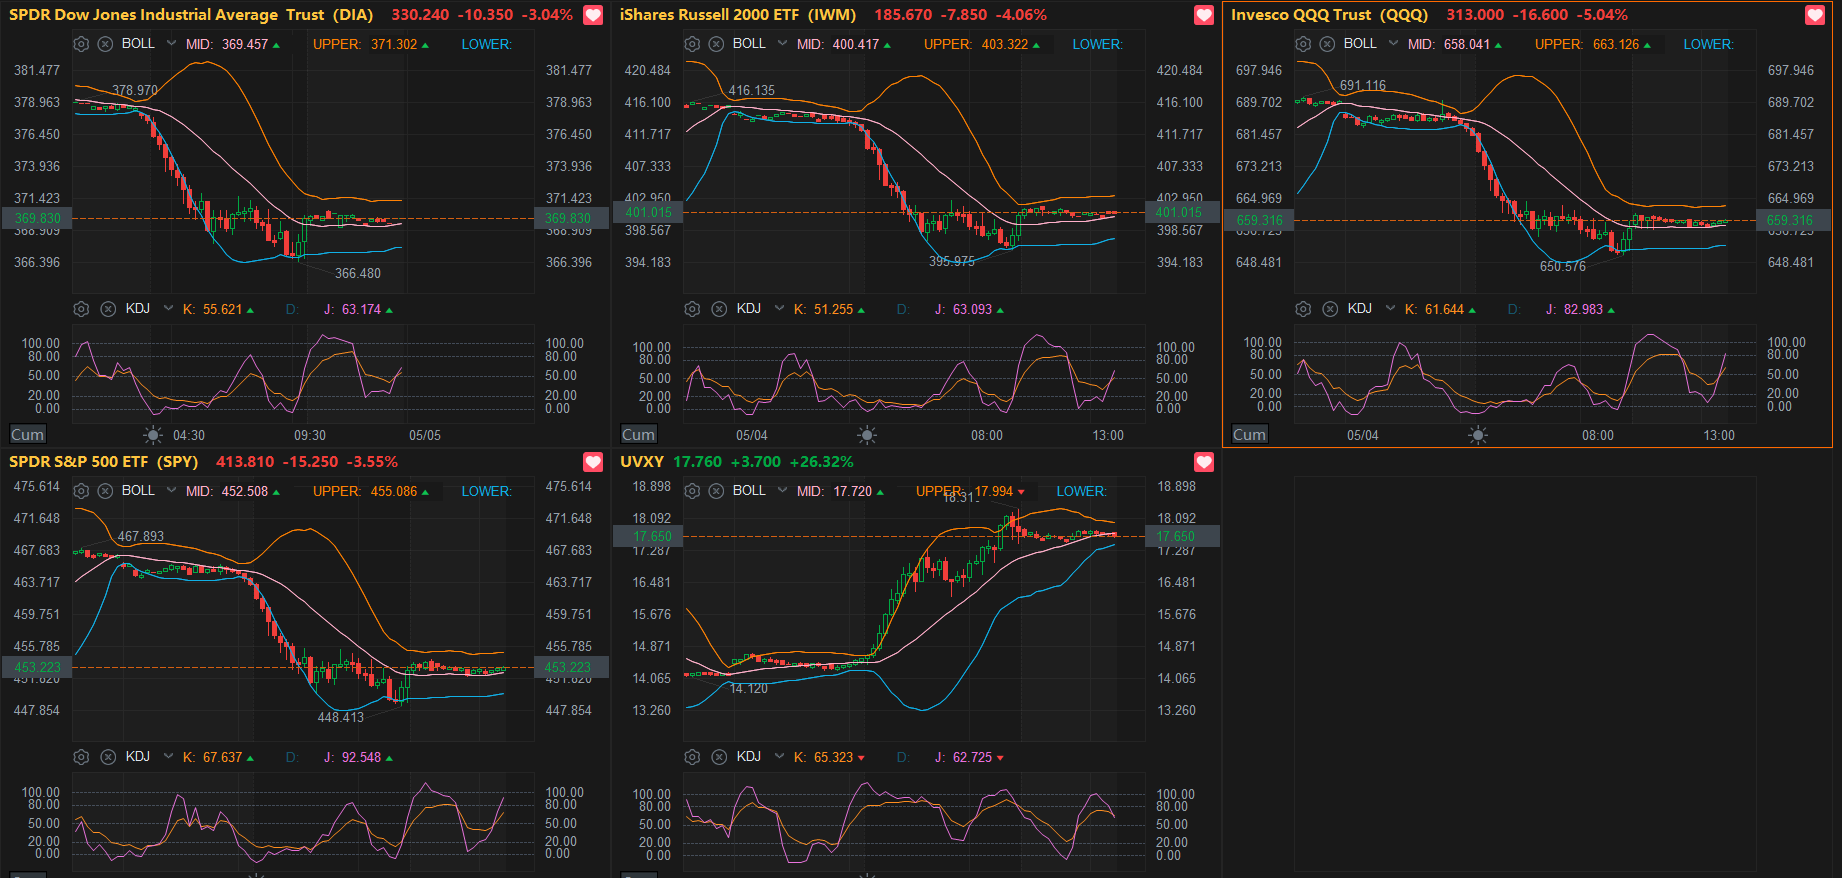This screenshot has height=878, width=1842.
Task: Select the SPDR S&P 500 ETF title
Action: point(104,462)
